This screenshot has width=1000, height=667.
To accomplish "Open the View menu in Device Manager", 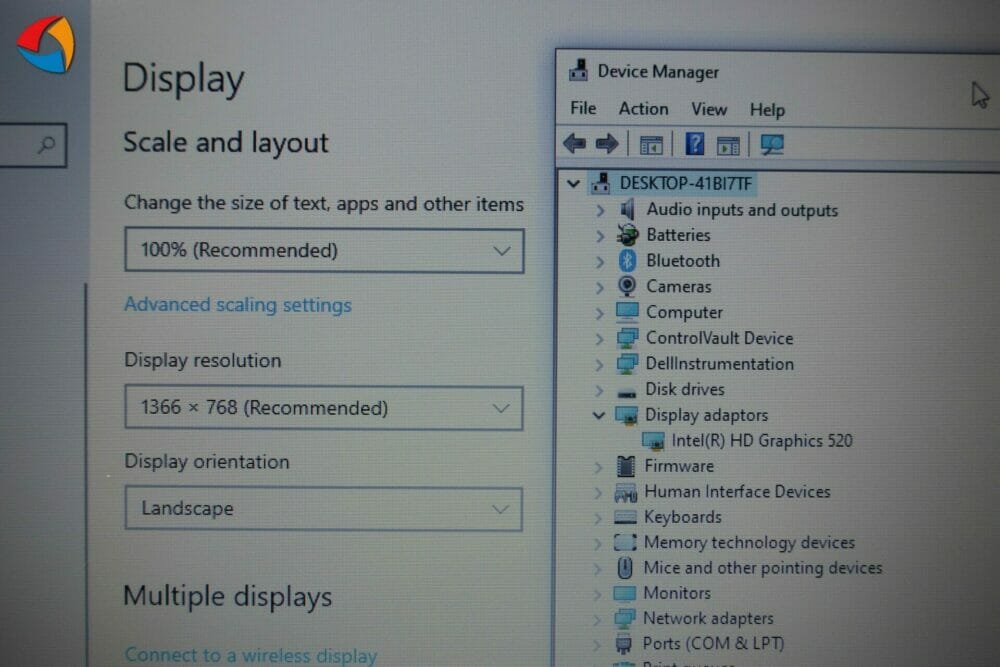I will click(x=709, y=110).
